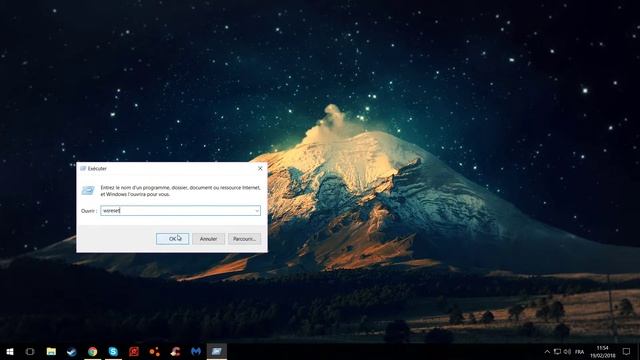
Task: Open Task View from the taskbar
Action: [30, 351]
